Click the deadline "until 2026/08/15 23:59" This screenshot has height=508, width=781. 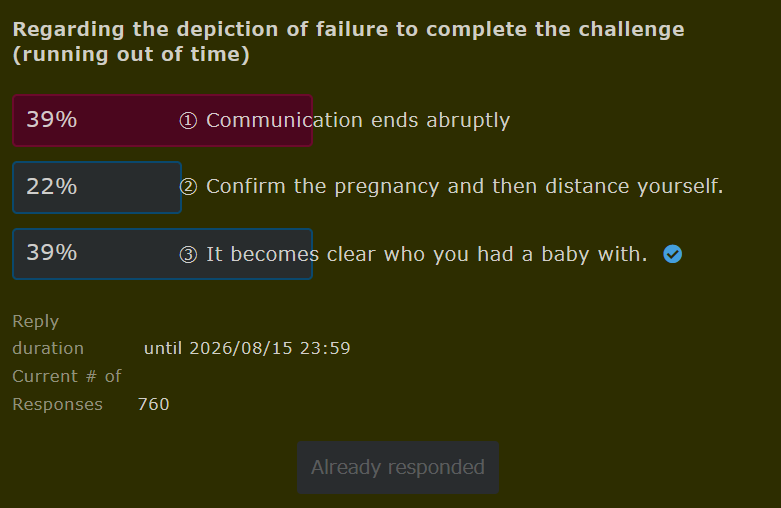(x=247, y=348)
